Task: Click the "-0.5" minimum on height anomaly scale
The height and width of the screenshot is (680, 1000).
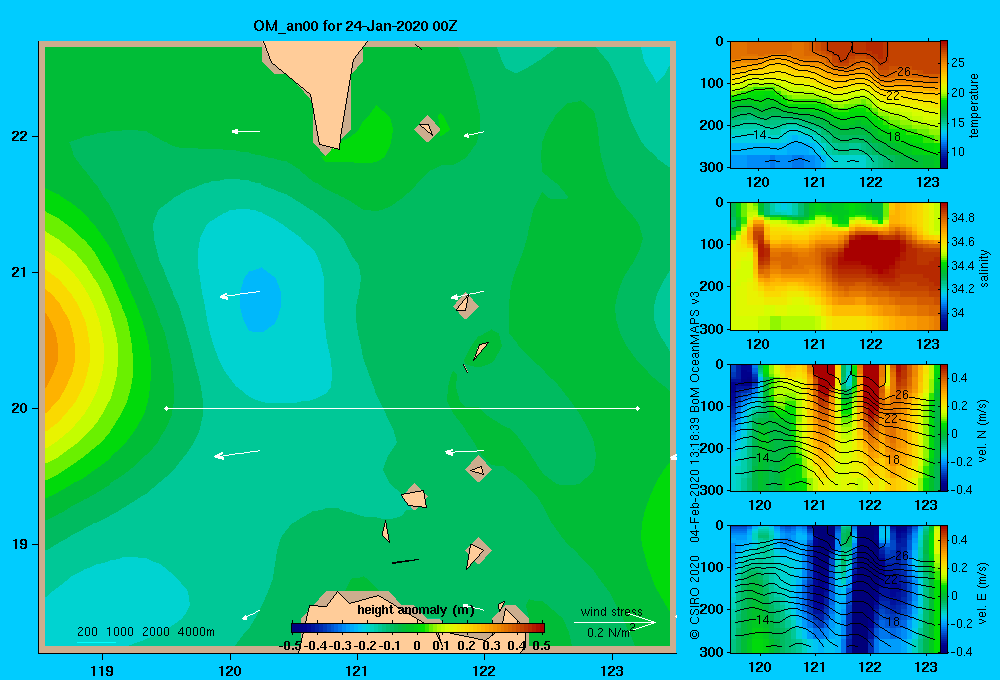Action: click(x=290, y=646)
